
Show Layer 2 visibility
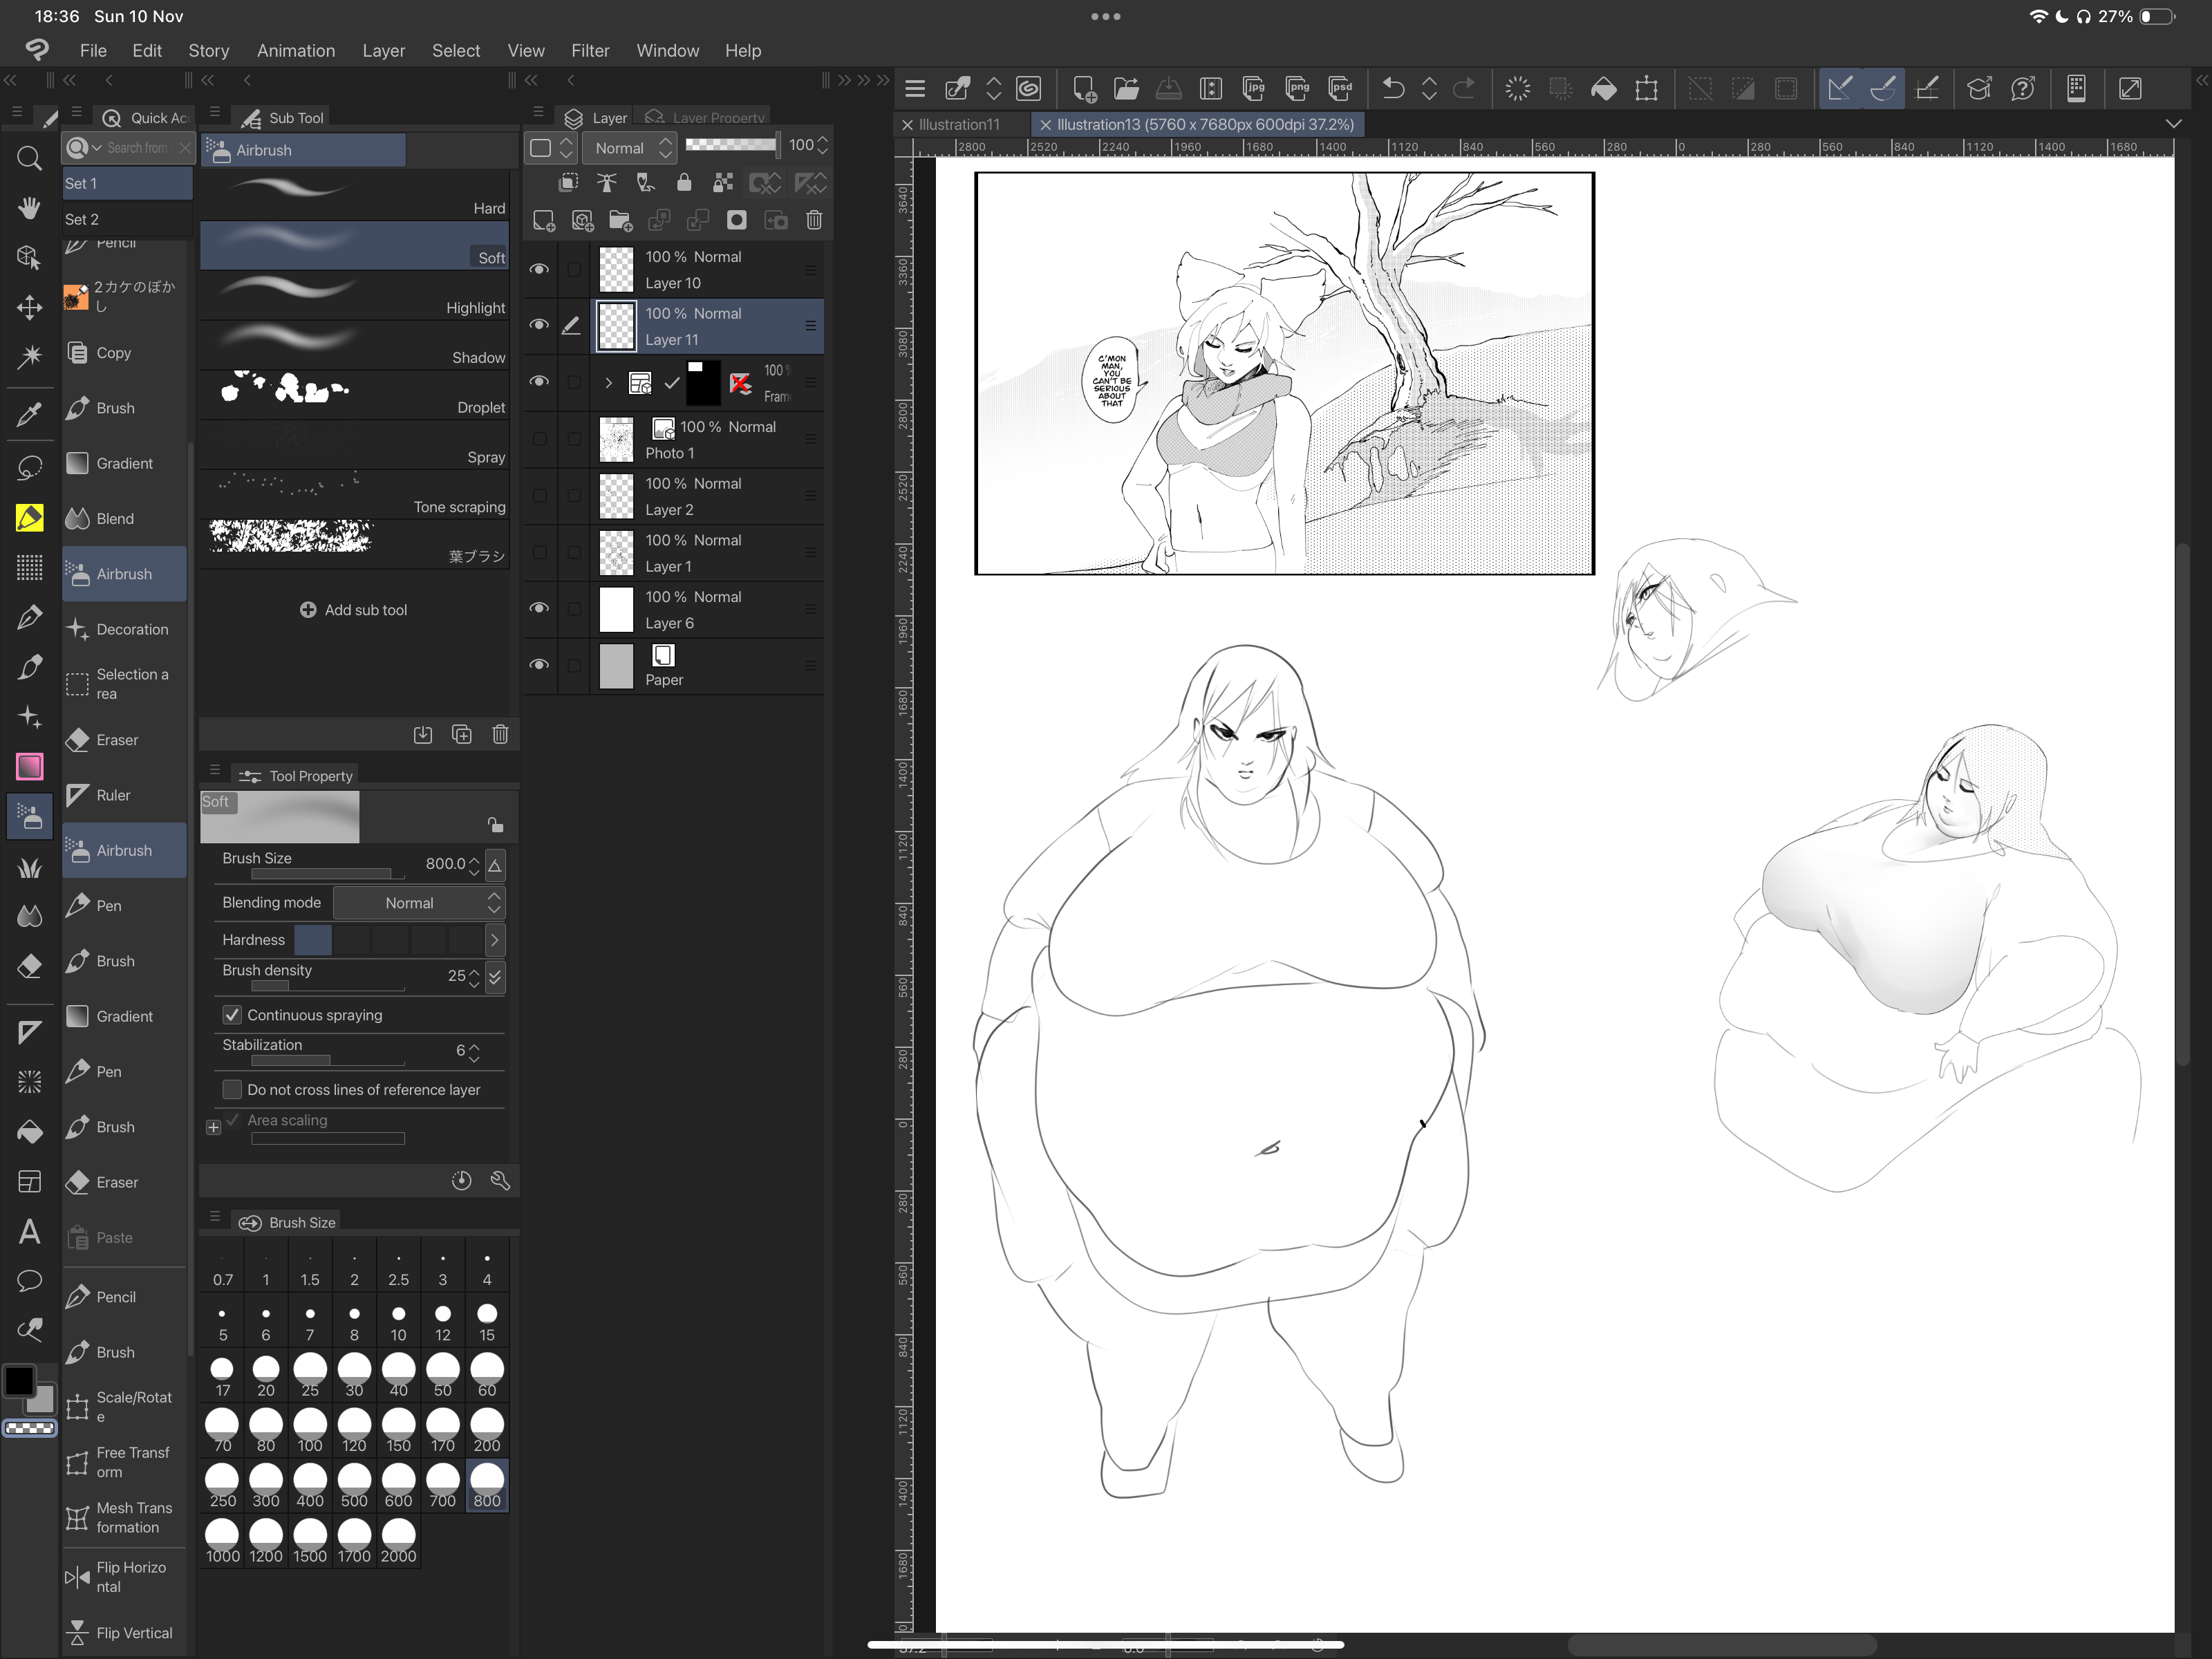tap(539, 496)
